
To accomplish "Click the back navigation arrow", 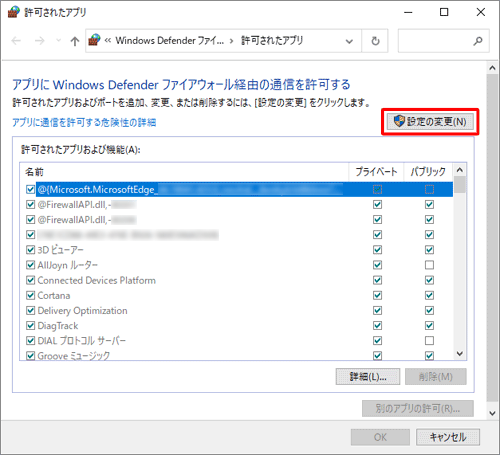I will (x=16, y=41).
